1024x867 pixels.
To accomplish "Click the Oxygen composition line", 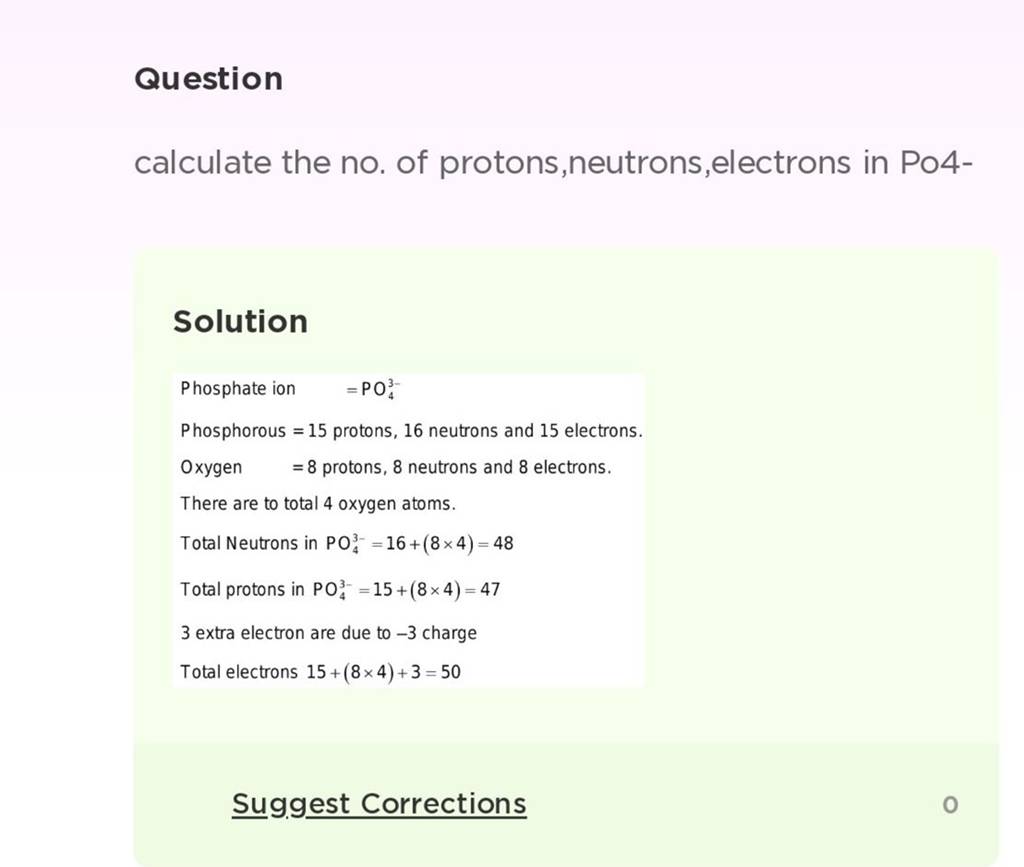I will pyautogui.click(x=395, y=467).
